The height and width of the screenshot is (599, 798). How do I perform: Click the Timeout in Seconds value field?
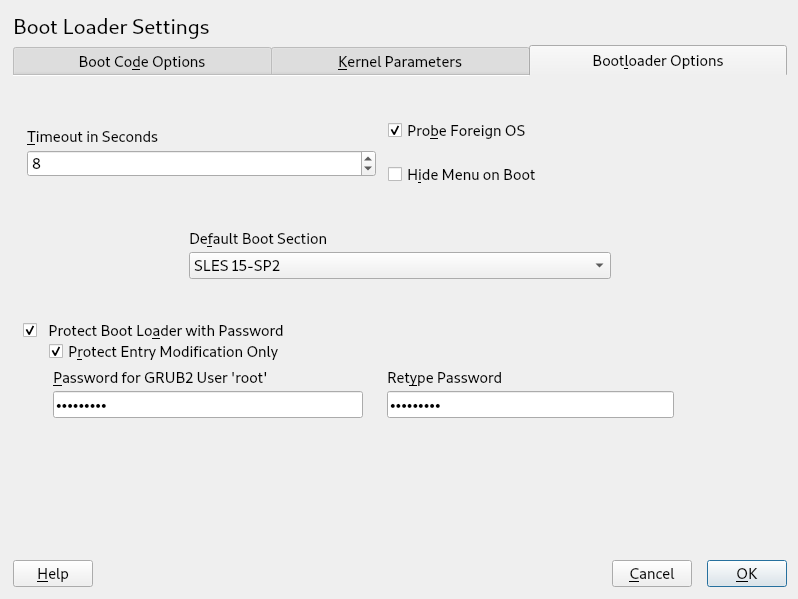coord(194,163)
